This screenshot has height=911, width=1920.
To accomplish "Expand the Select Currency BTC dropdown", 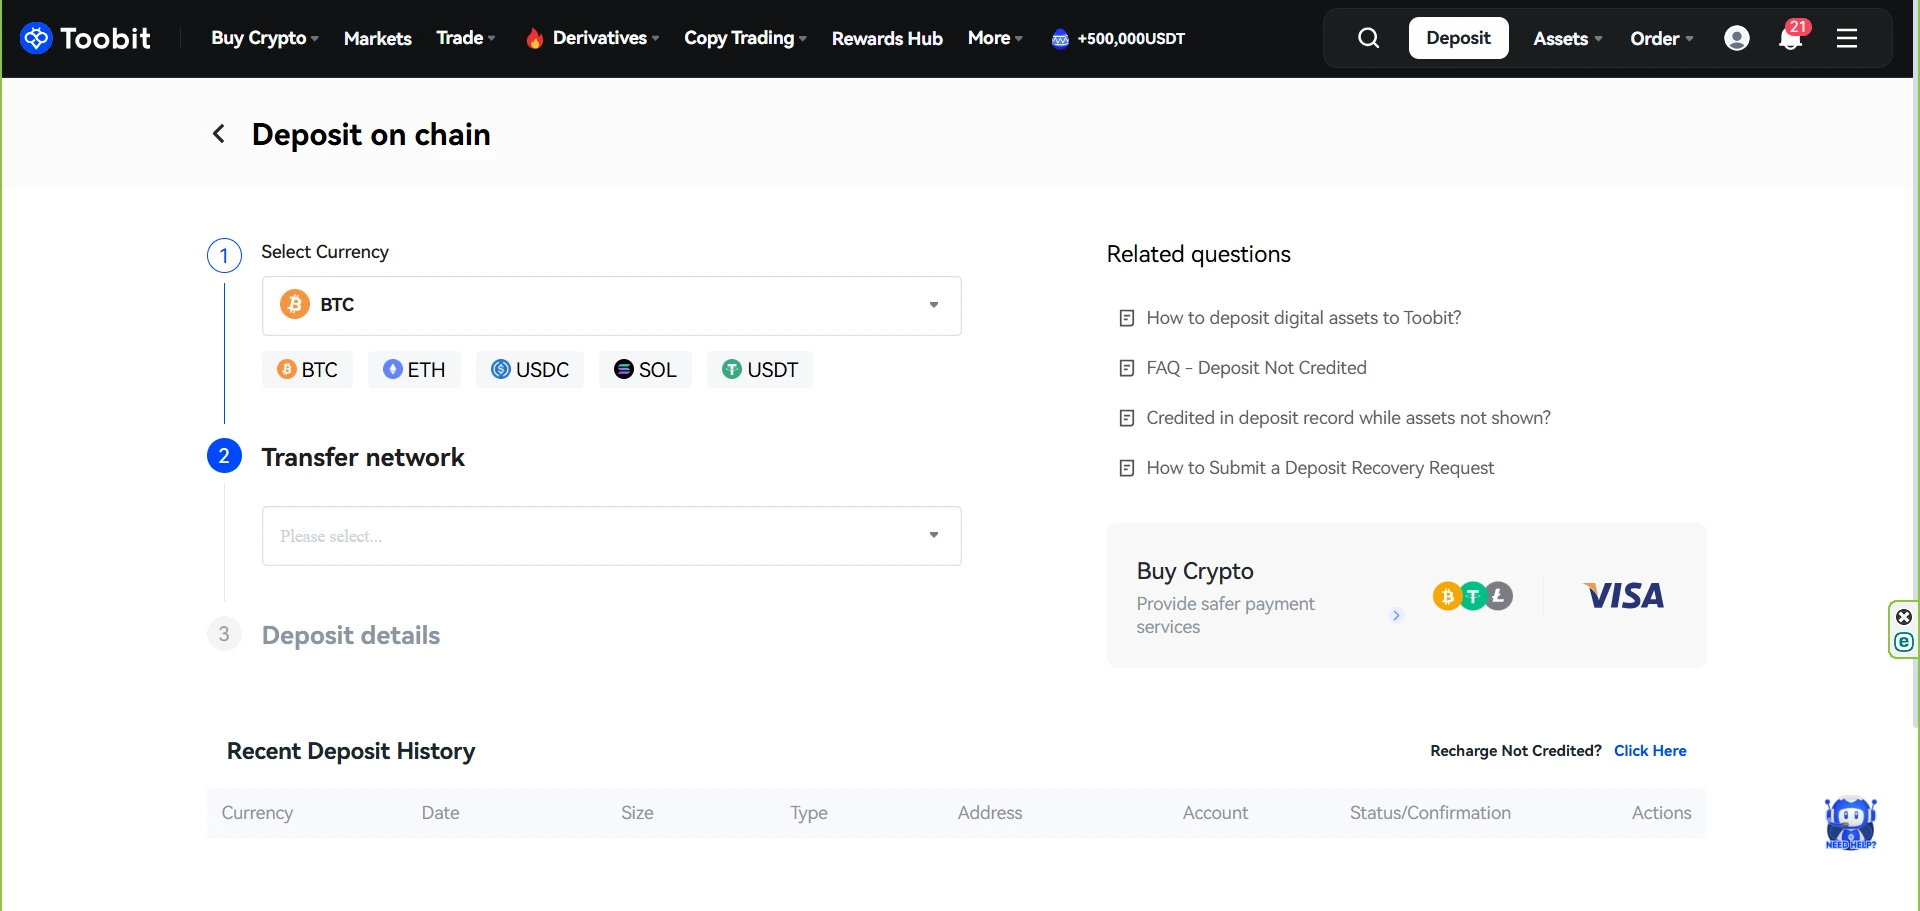I will 611,305.
